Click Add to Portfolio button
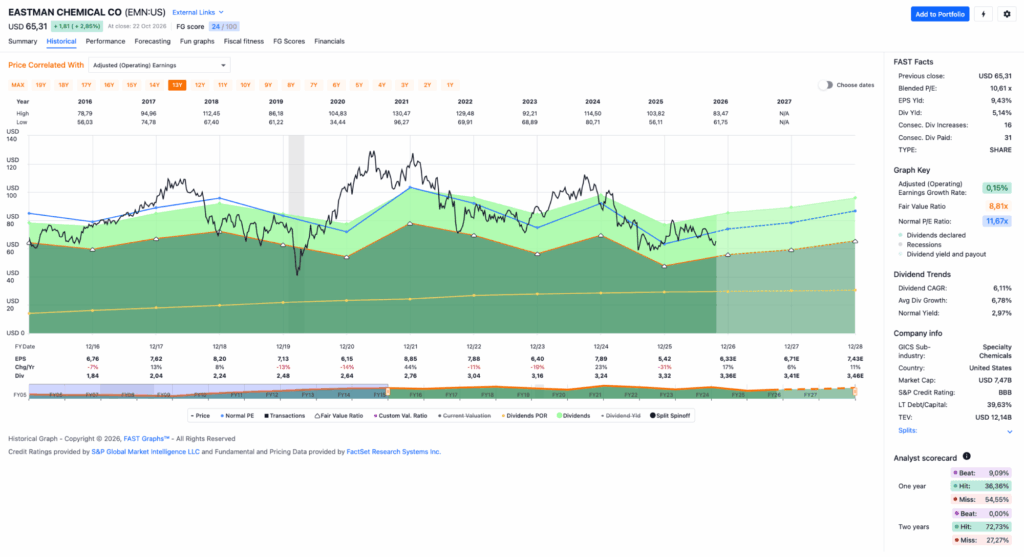 tap(940, 14)
